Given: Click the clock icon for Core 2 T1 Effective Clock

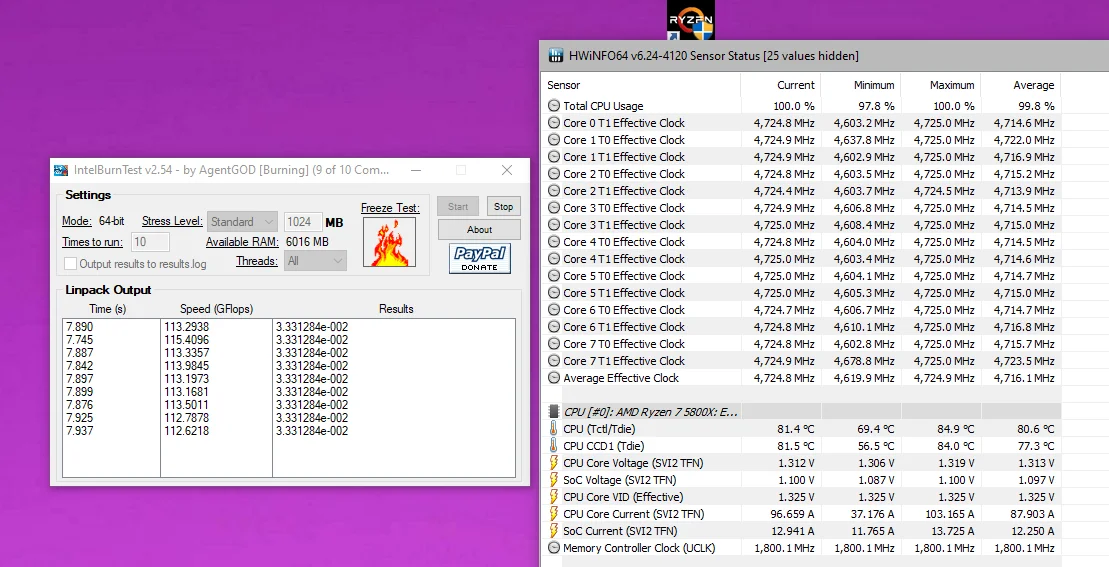Looking at the screenshot, I should click(554, 191).
